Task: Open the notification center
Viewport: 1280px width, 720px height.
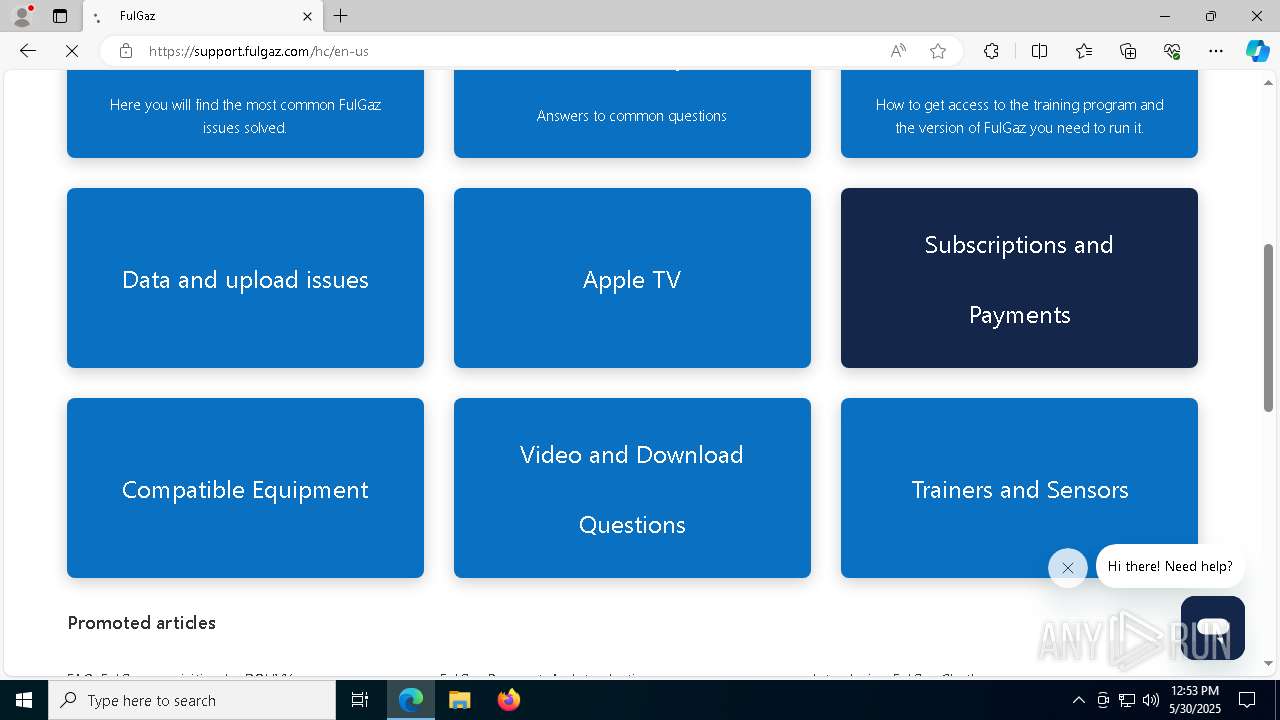Action: click(1247, 700)
